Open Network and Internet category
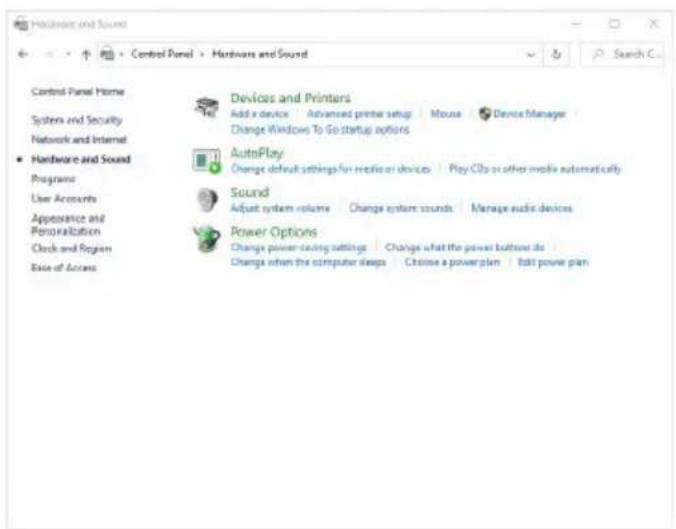The height and width of the screenshot is (529, 676). point(79,139)
